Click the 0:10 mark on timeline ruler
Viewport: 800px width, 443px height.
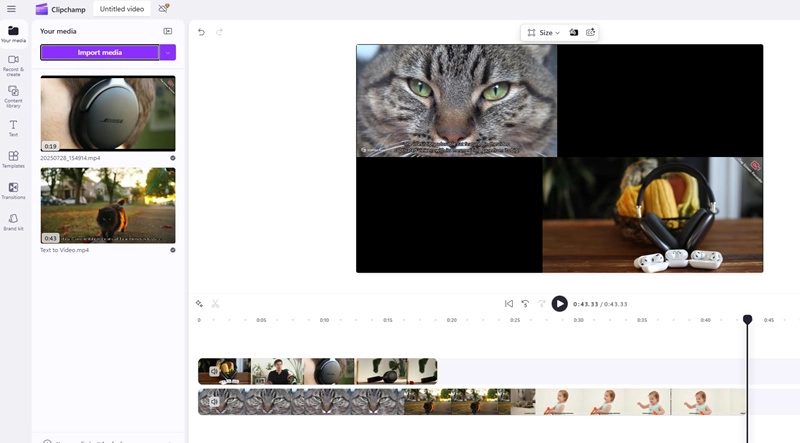(324, 320)
